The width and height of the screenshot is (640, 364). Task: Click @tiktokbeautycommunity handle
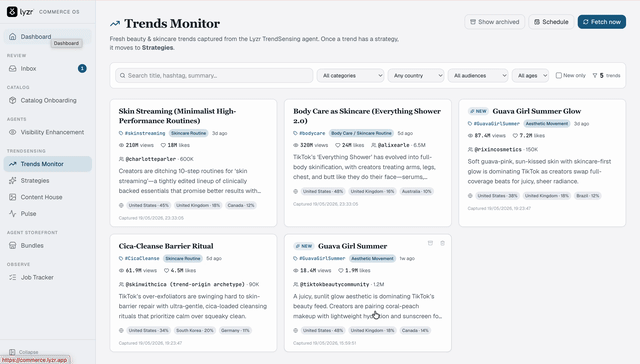tap(334, 284)
